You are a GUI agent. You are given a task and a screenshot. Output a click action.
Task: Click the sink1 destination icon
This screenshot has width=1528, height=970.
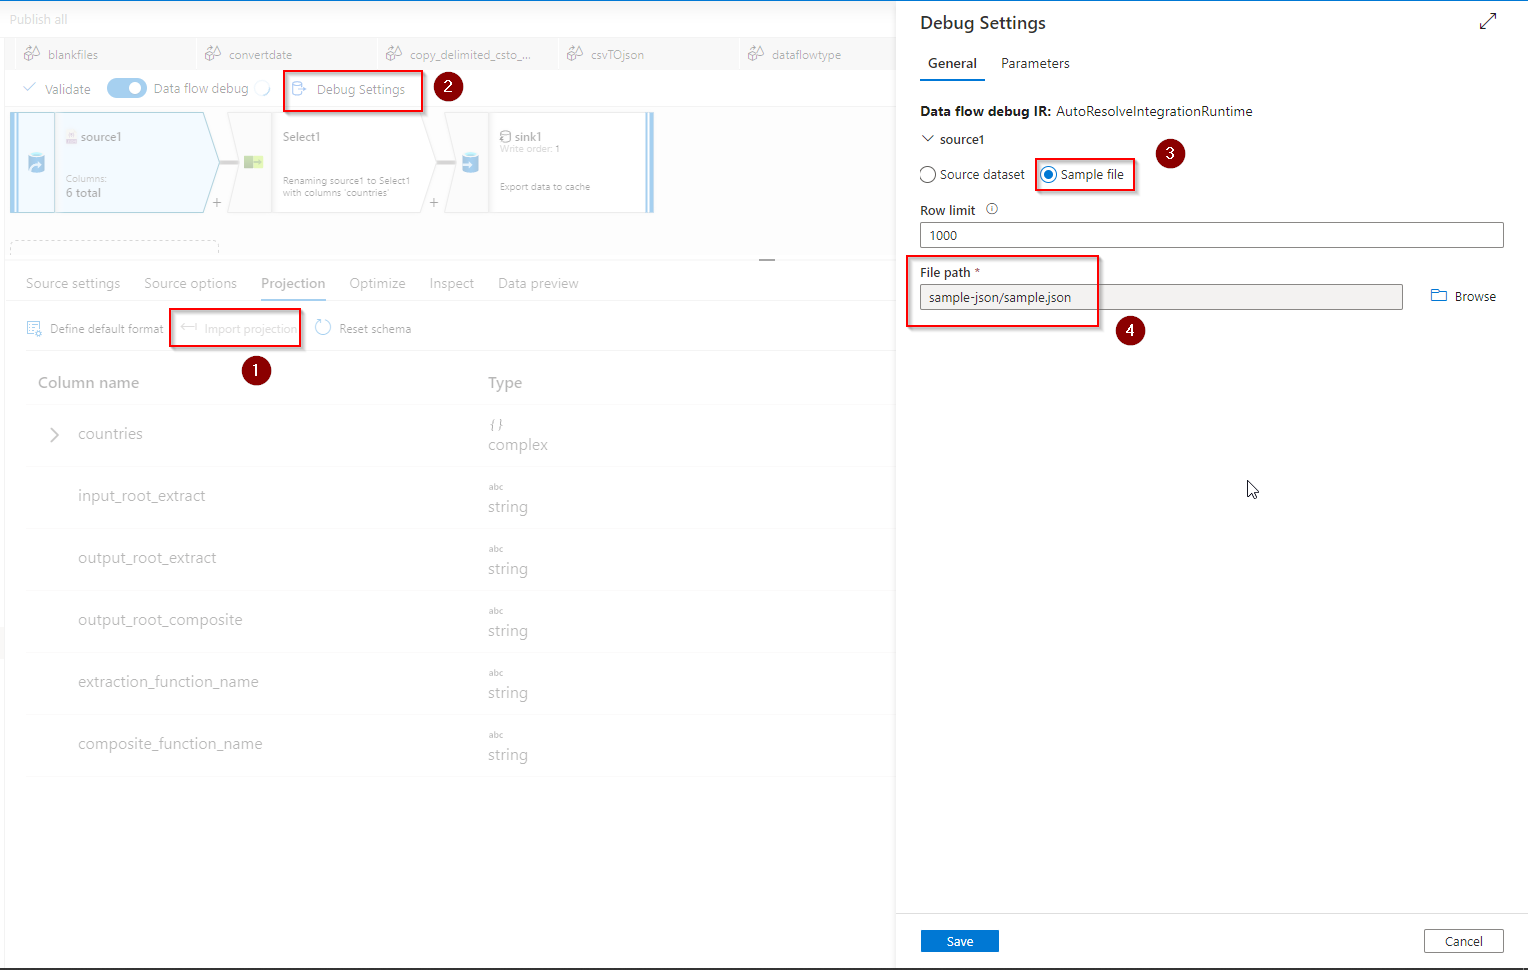470,163
